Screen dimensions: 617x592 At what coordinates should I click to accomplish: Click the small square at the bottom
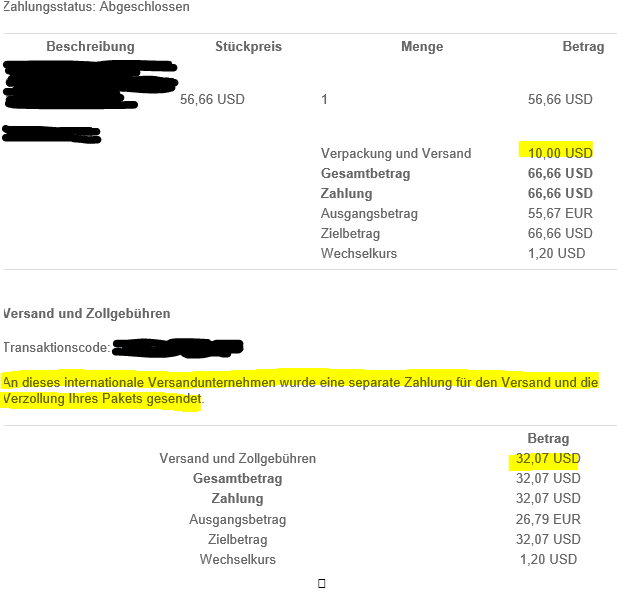click(x=321, y=583)
